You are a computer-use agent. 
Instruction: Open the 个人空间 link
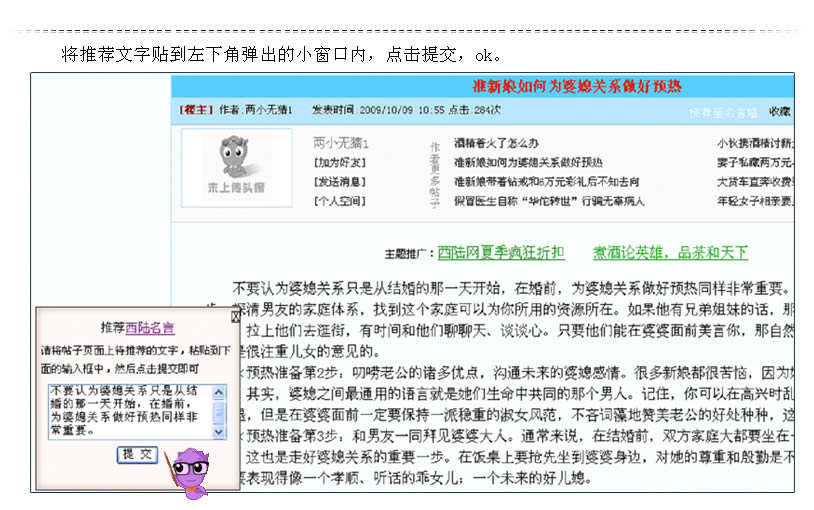click(340, 201)
